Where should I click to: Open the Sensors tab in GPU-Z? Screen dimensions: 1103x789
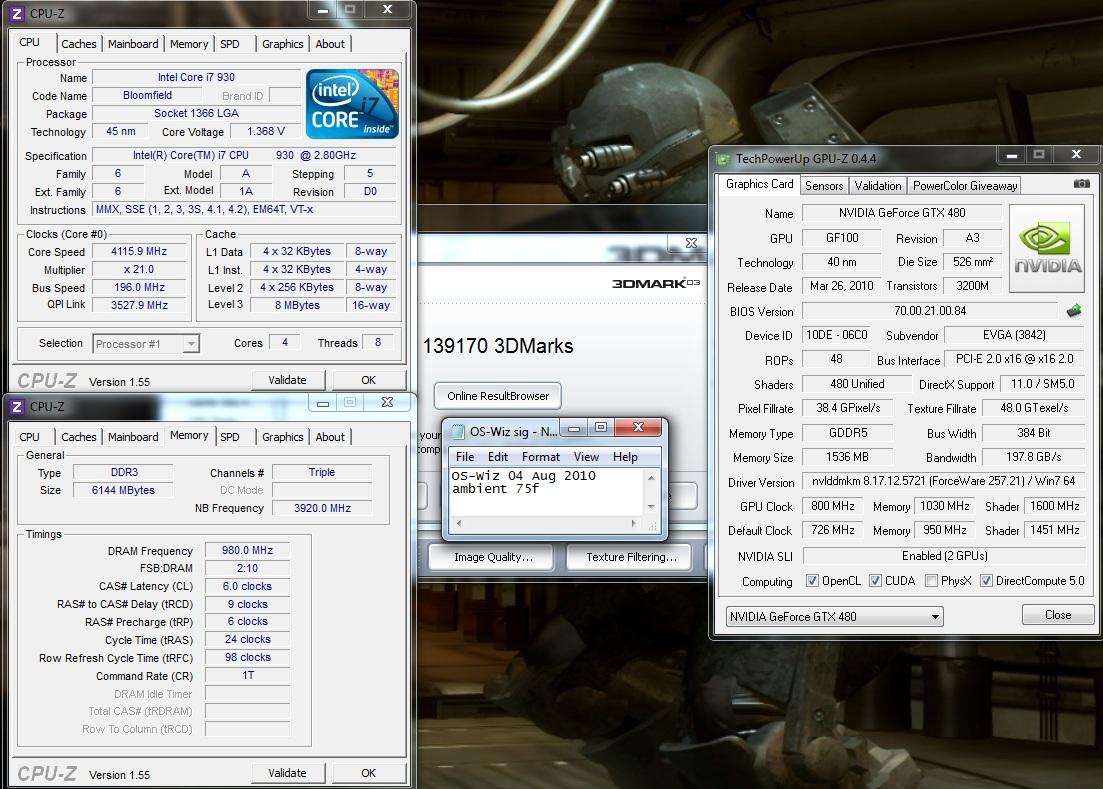(x=824, y=186)
